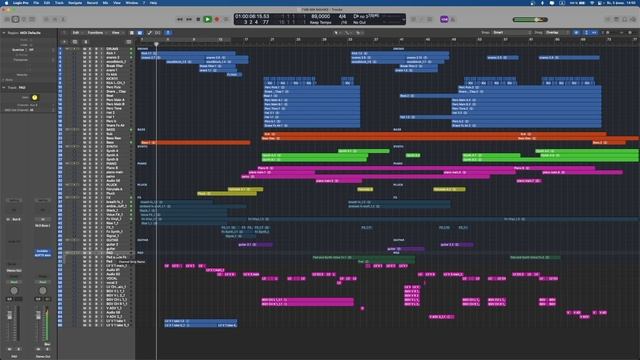Solo the BASS track
The height and width of the screenshot is (360, 640).
(x=90, y=129)
